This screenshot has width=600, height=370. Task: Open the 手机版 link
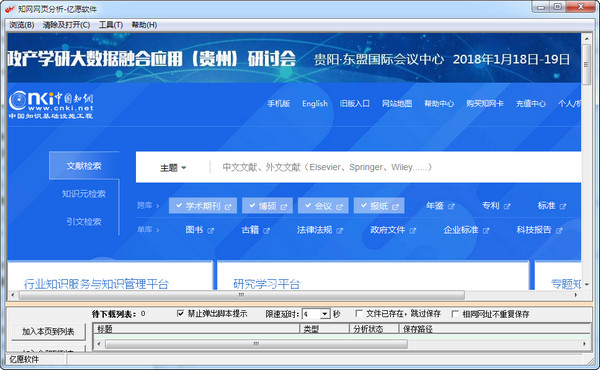point(279,103)
